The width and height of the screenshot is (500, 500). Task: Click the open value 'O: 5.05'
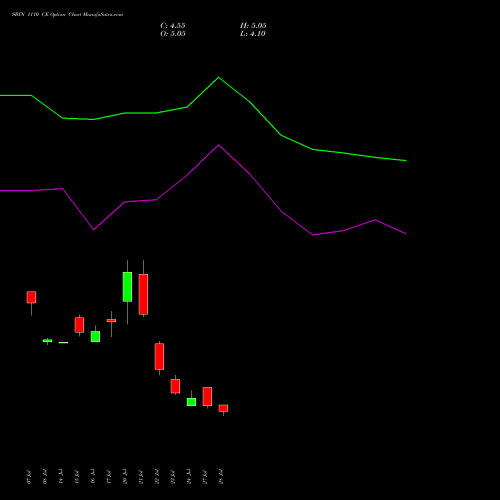pos(173,34)
